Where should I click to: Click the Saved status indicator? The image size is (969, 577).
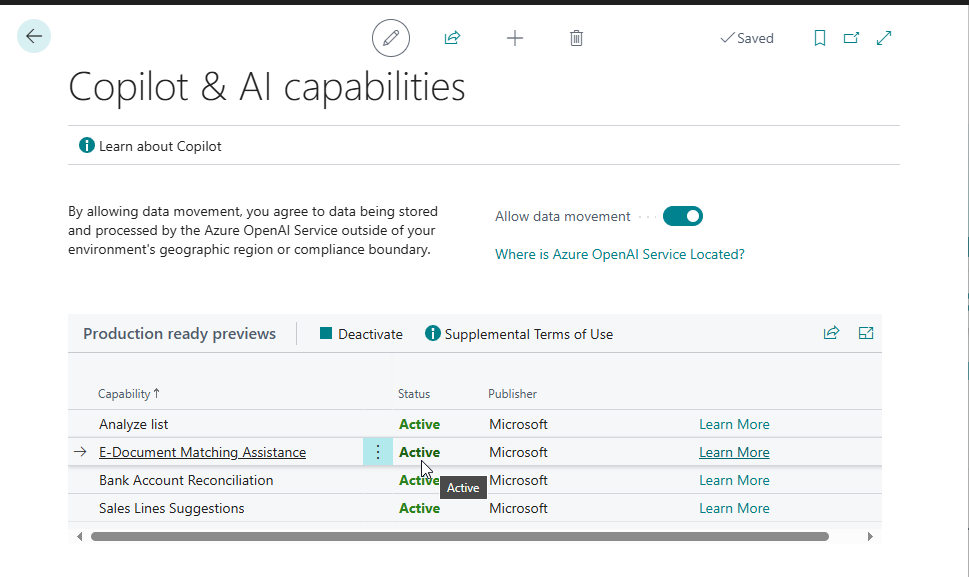click(747, 38)
